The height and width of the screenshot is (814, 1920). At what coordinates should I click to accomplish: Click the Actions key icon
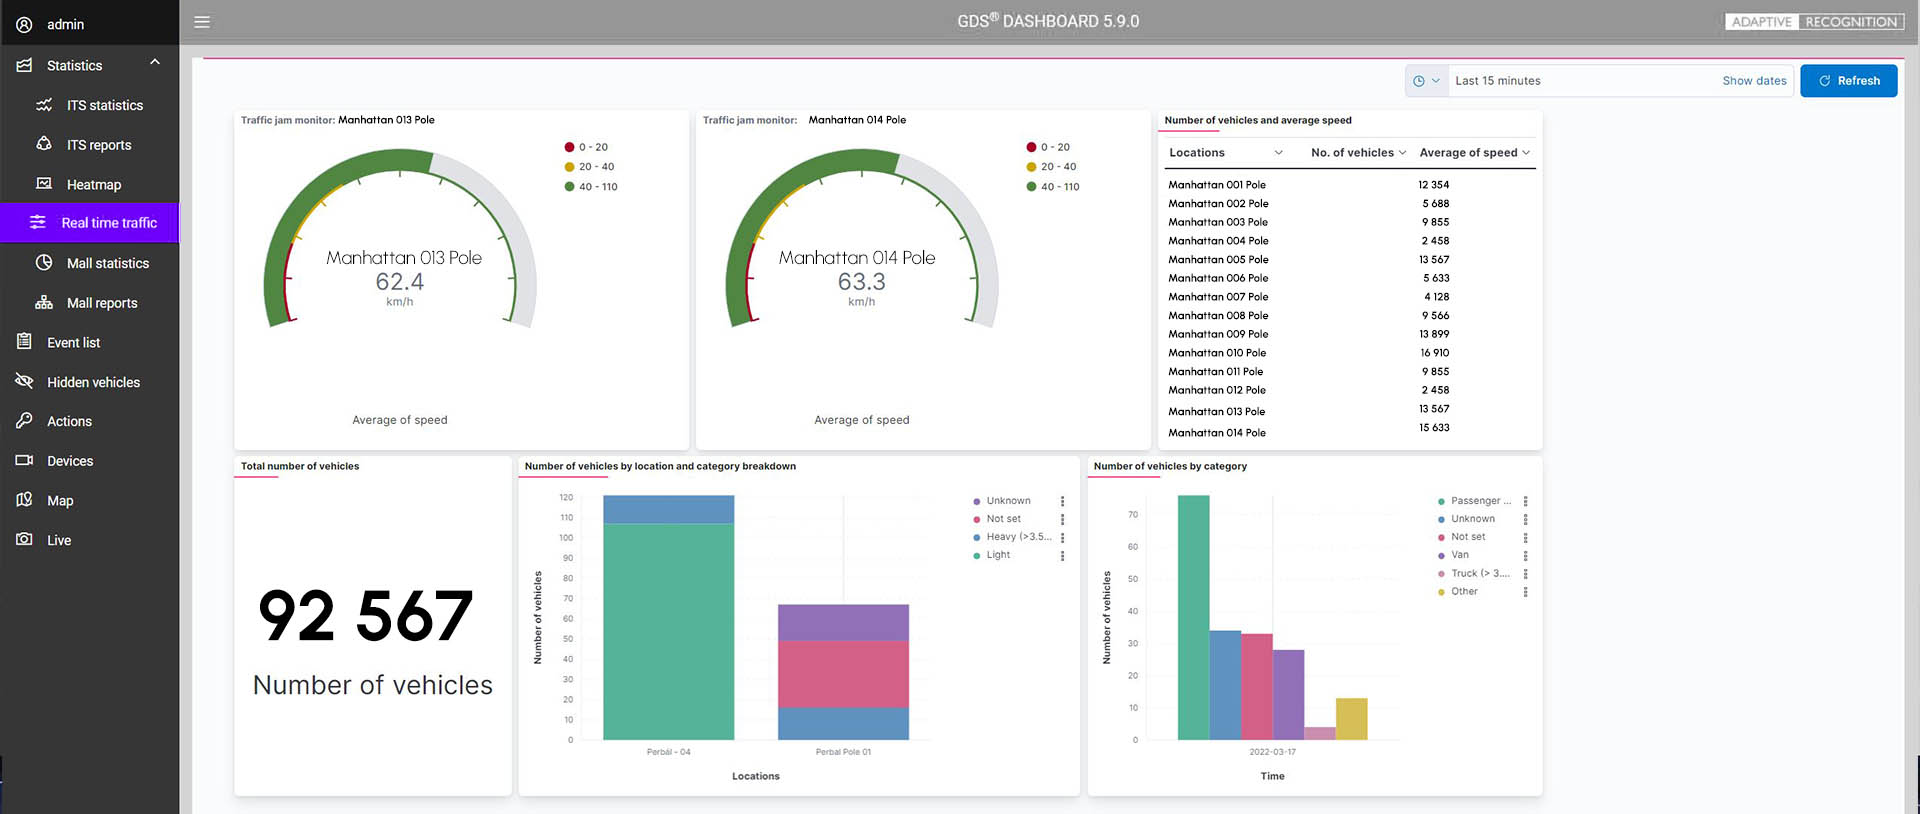(24, 421)
